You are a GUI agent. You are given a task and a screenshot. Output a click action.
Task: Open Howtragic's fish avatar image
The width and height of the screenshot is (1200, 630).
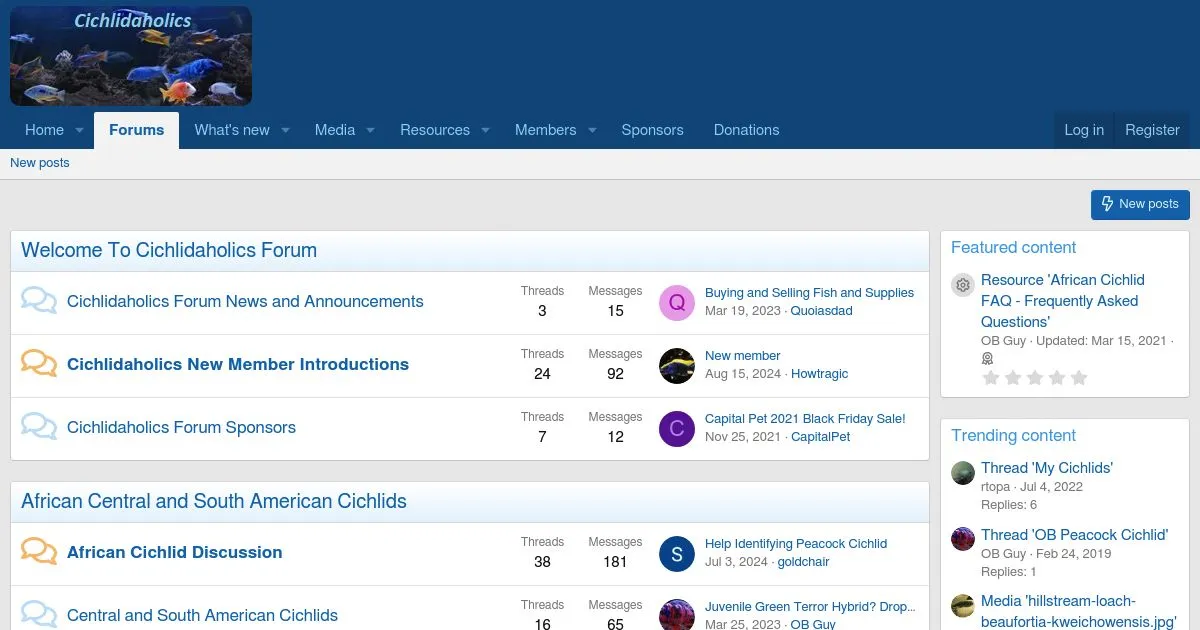point(677,366)
